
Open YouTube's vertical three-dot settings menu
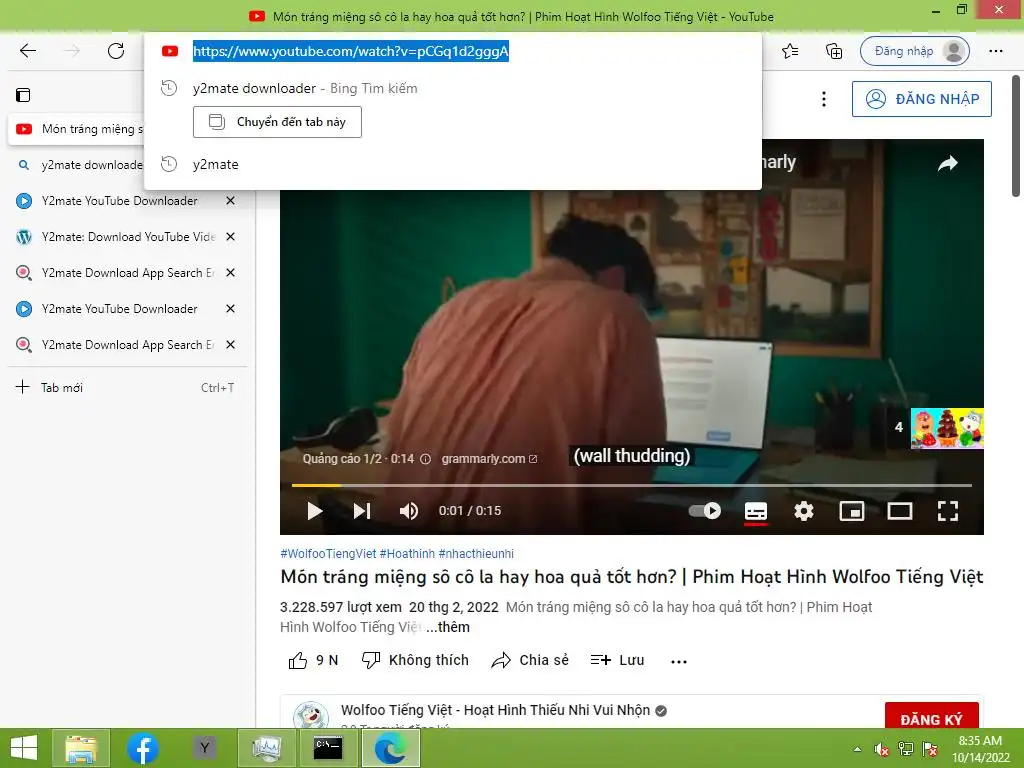[824, 99]
